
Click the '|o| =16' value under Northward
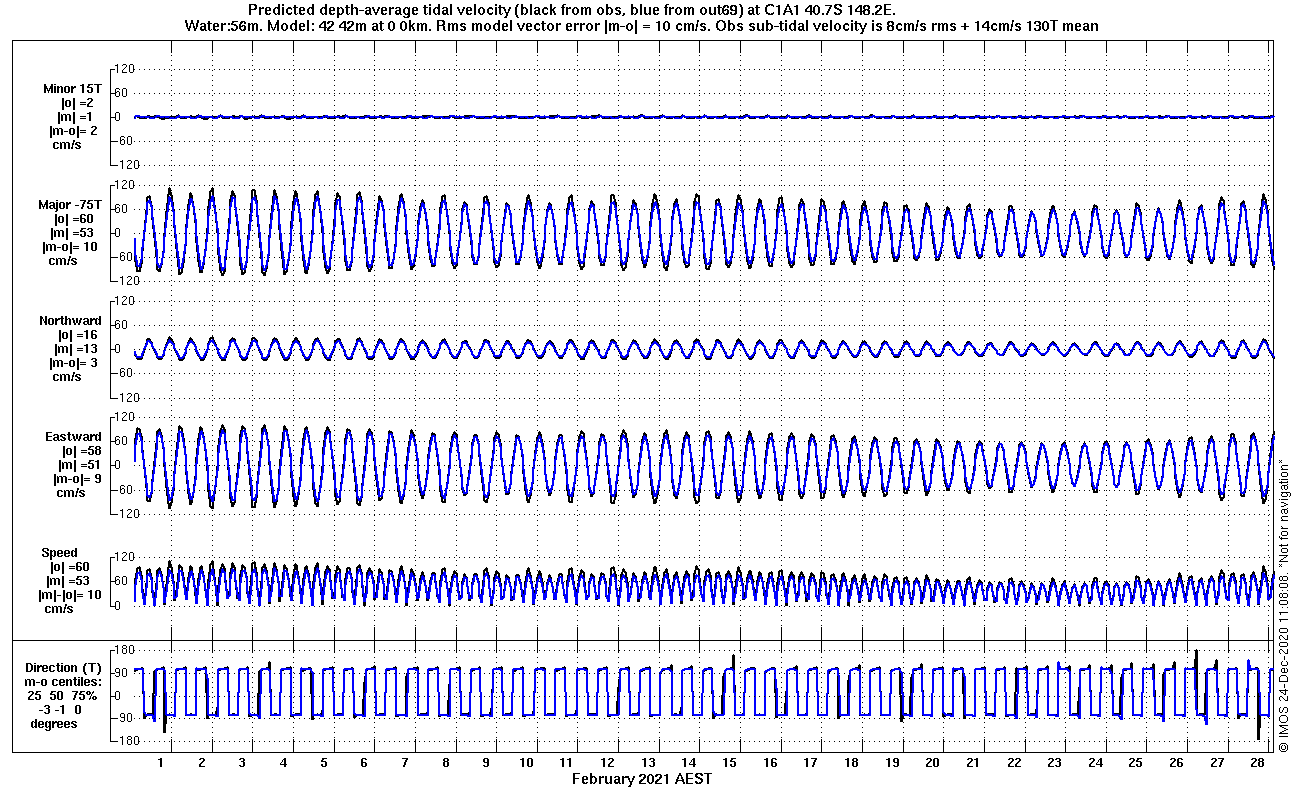pos(77,334)
